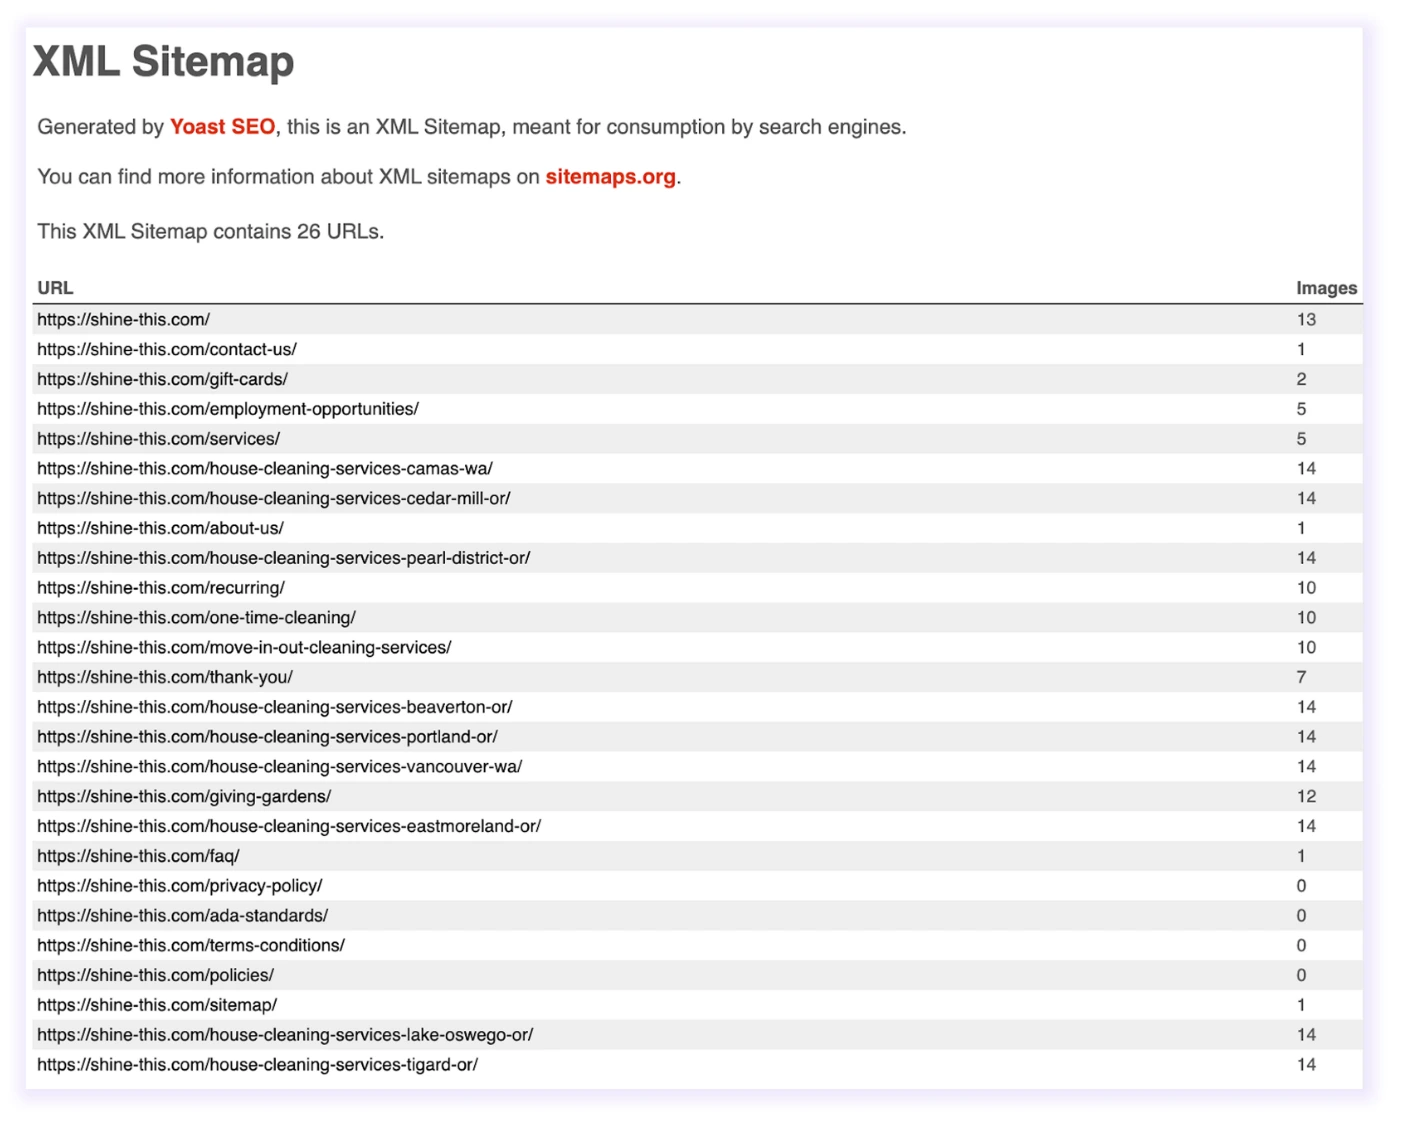Visit the services page link
1415x1129 pixels.
coord(157,438)
